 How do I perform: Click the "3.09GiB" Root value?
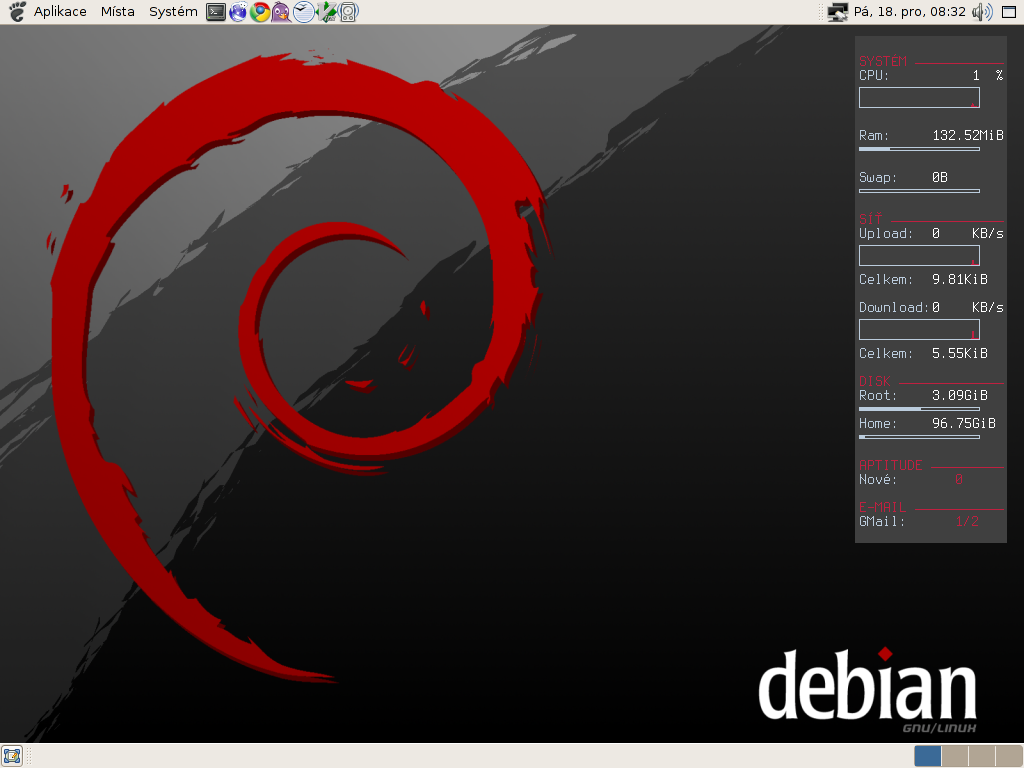click(x=960, y=395)
